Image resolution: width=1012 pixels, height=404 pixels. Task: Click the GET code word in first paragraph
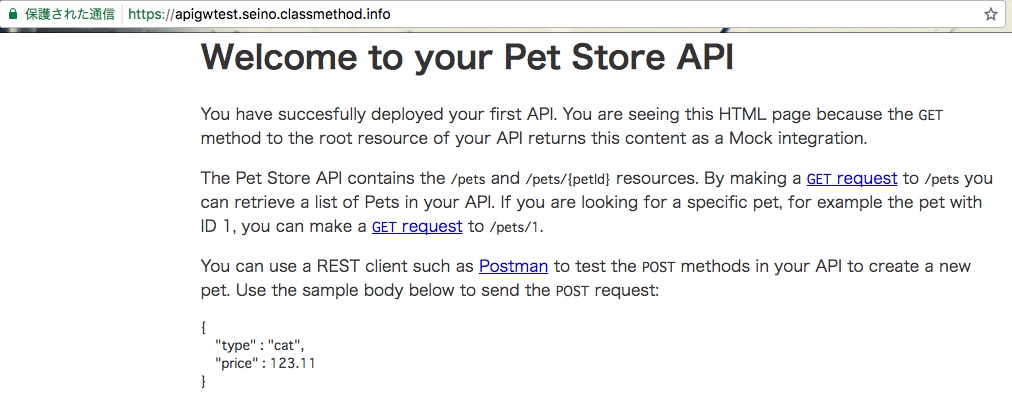[x=931, y=116]
